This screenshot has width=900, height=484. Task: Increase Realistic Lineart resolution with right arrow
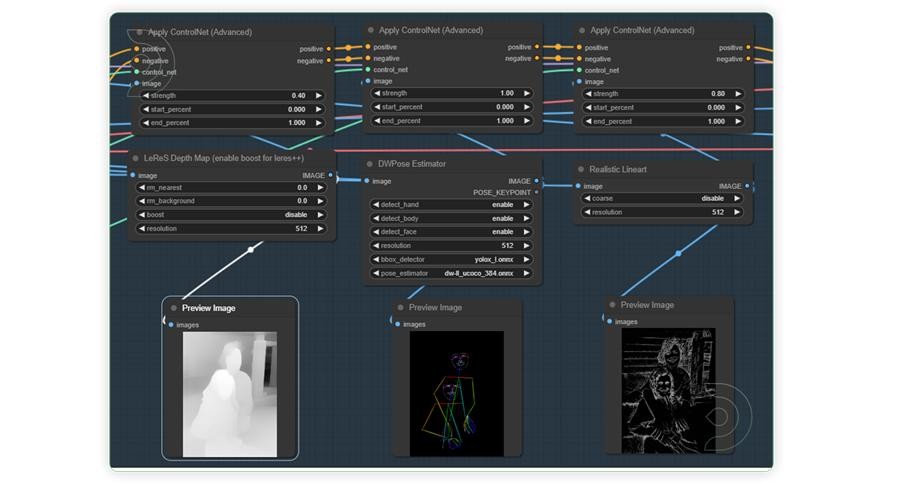(x=738, y=212)
